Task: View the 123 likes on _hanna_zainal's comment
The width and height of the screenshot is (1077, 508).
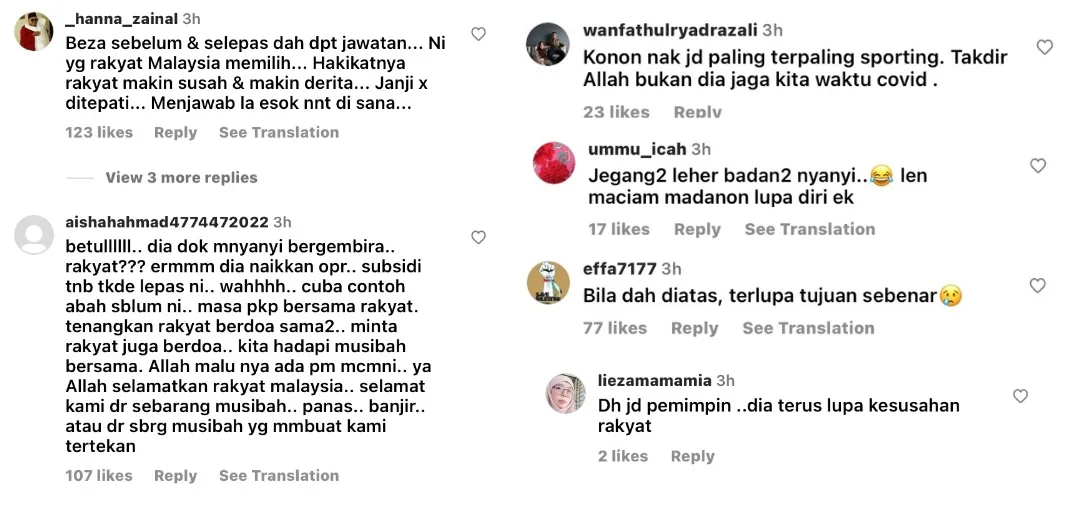Action: coord(99,132)
